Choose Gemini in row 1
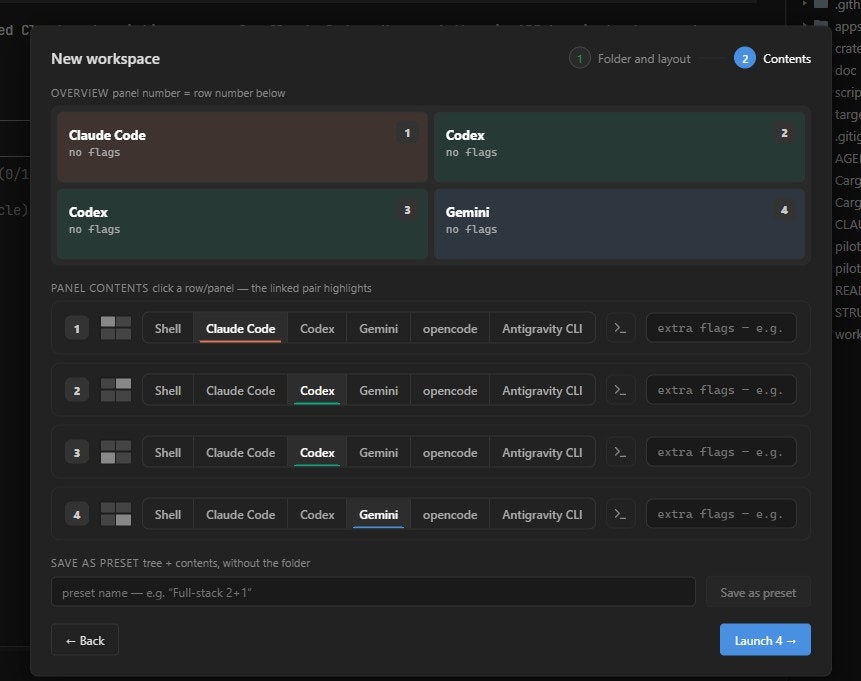 tap(378, 328)
